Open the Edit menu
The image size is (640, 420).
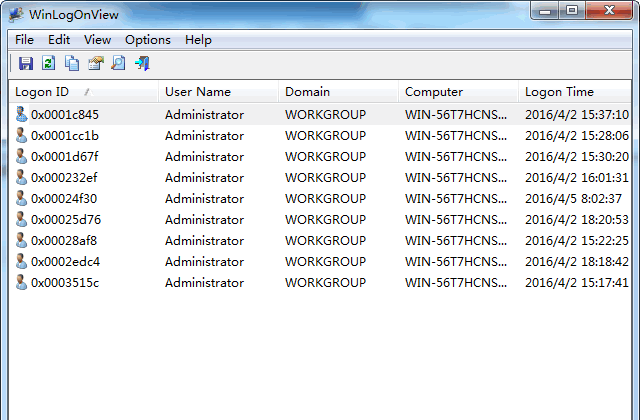click(59, 40)
